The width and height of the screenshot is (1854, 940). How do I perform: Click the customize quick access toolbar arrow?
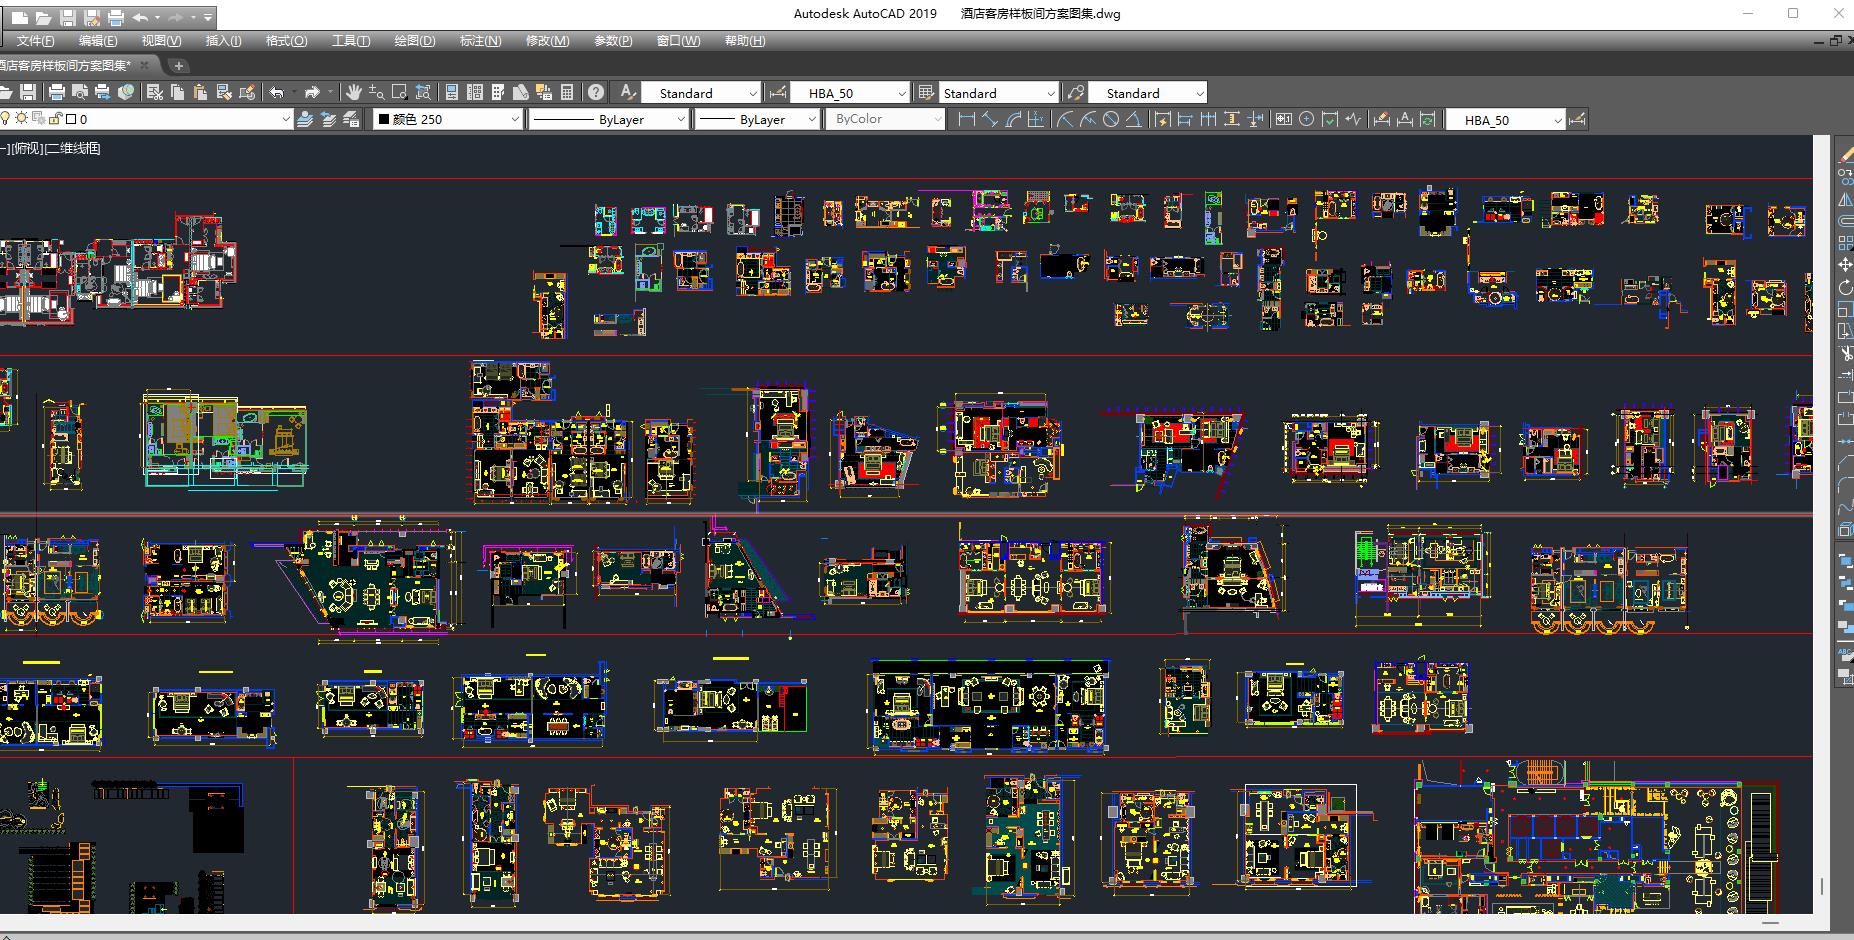[x=208, y=17]
